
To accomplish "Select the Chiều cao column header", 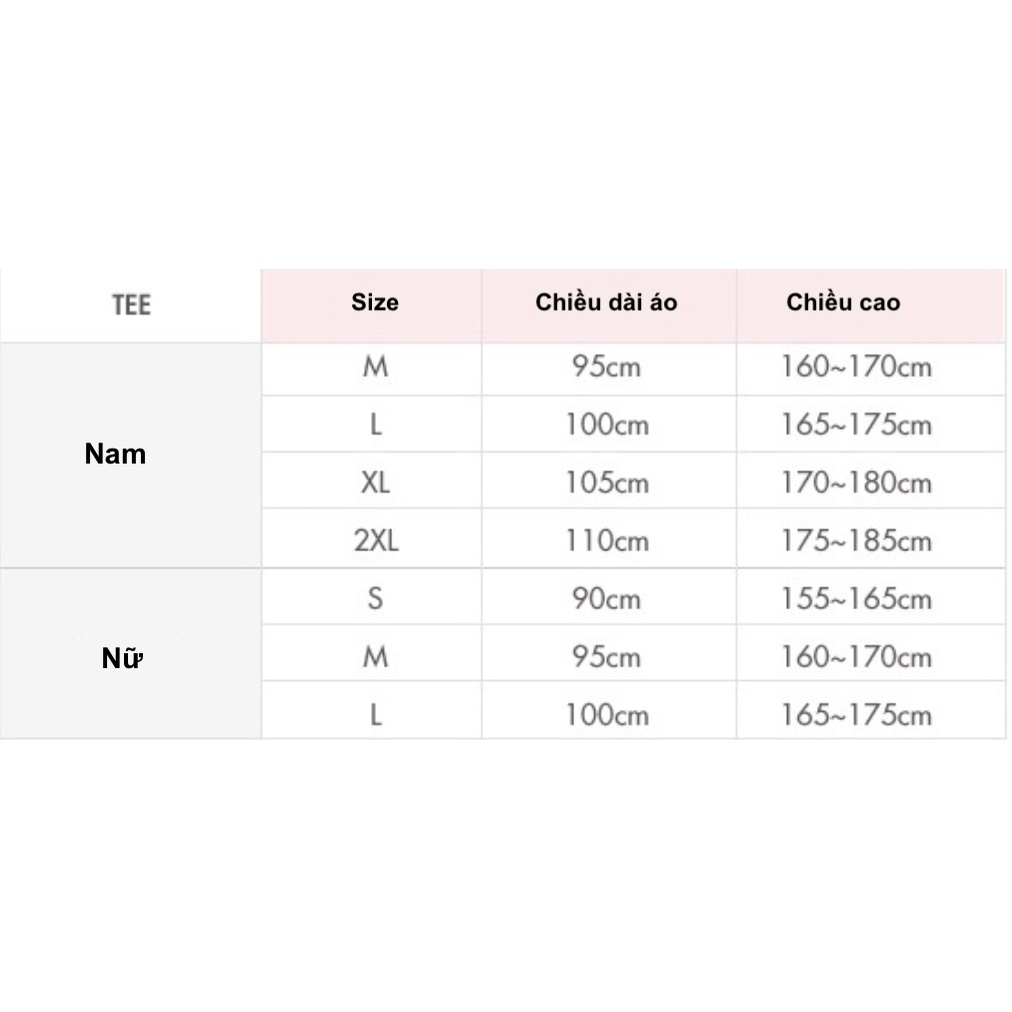I will click(843, 302).
